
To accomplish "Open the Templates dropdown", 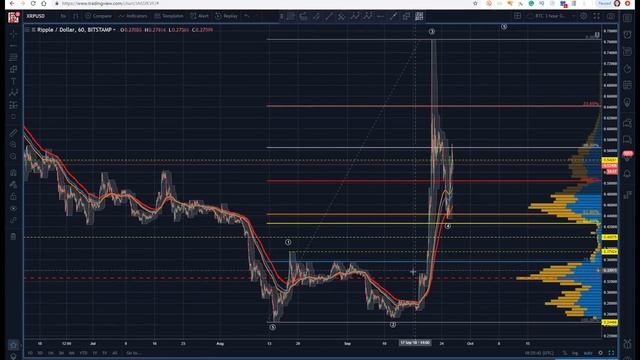I will tap(169, 16).
